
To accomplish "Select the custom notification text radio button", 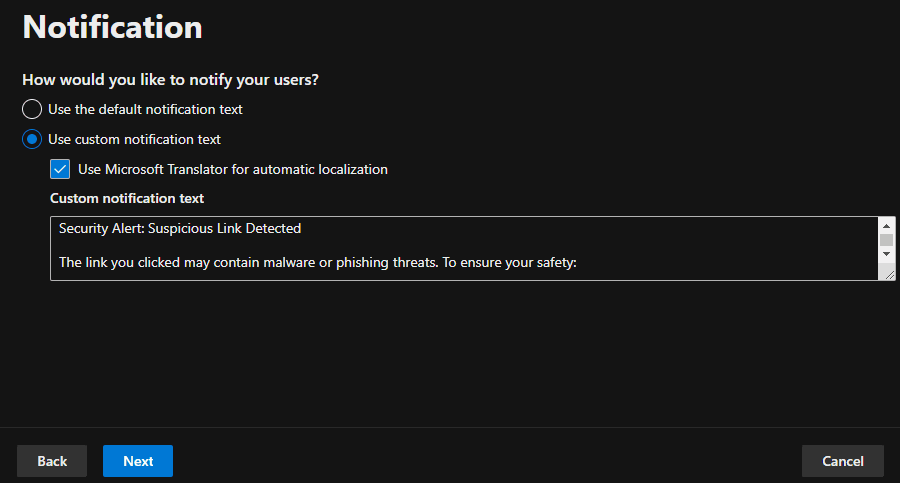I will point(32,139).
